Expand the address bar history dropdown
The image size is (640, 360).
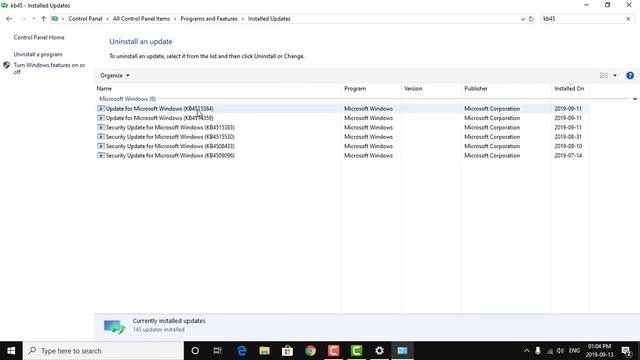click(523, 19)
